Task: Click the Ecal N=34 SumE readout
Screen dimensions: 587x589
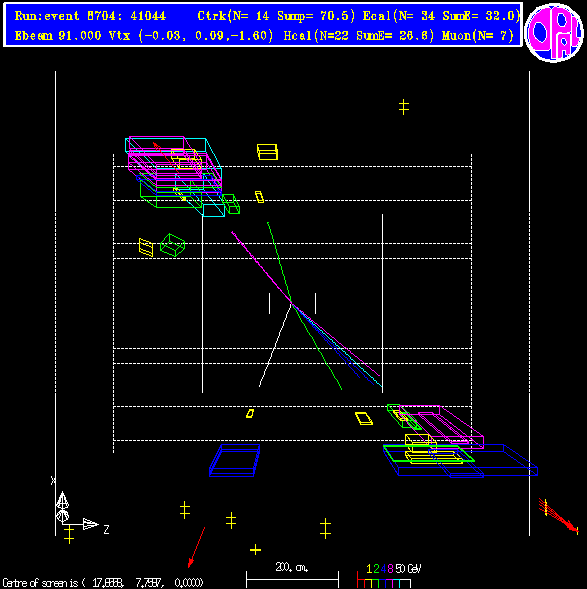Action: (442, 16)
